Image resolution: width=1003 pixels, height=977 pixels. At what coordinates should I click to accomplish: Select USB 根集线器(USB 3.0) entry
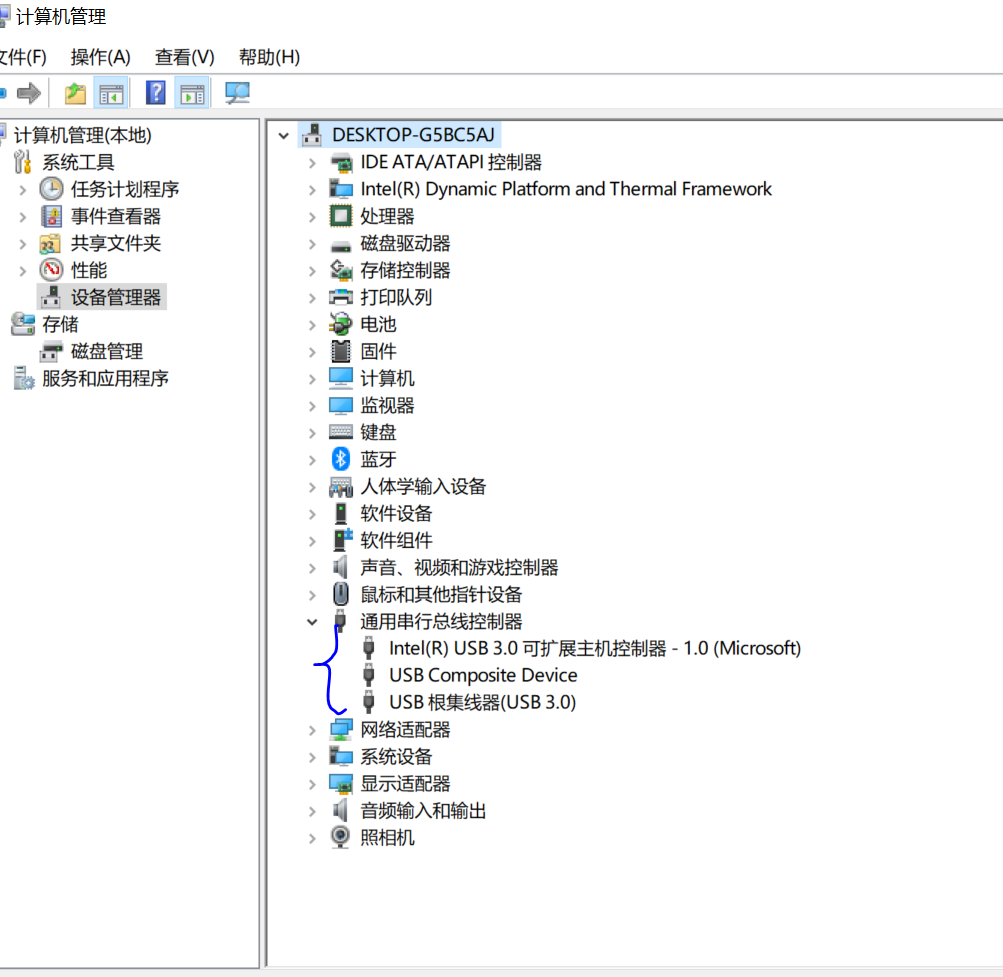(x=482, y=702)
